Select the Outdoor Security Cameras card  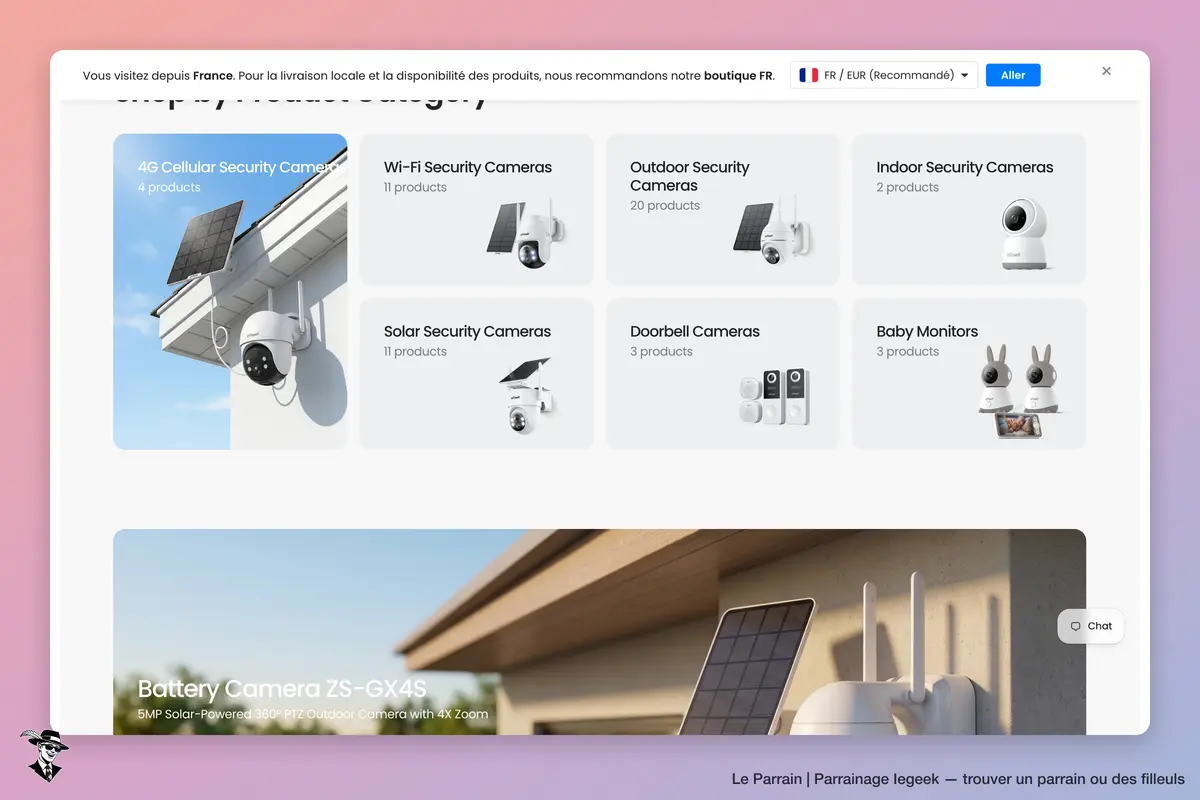(723, 209)
